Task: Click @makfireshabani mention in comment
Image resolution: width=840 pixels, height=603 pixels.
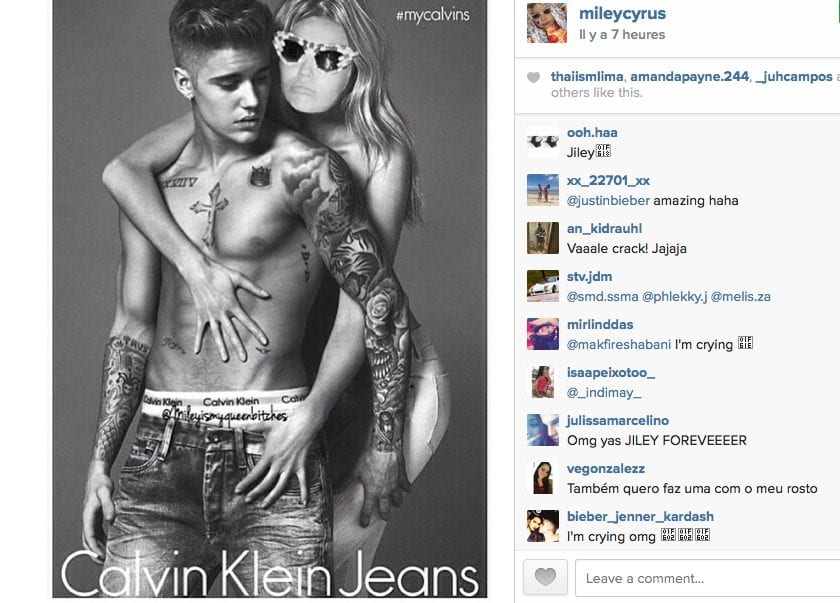Action: click(619, 345)
